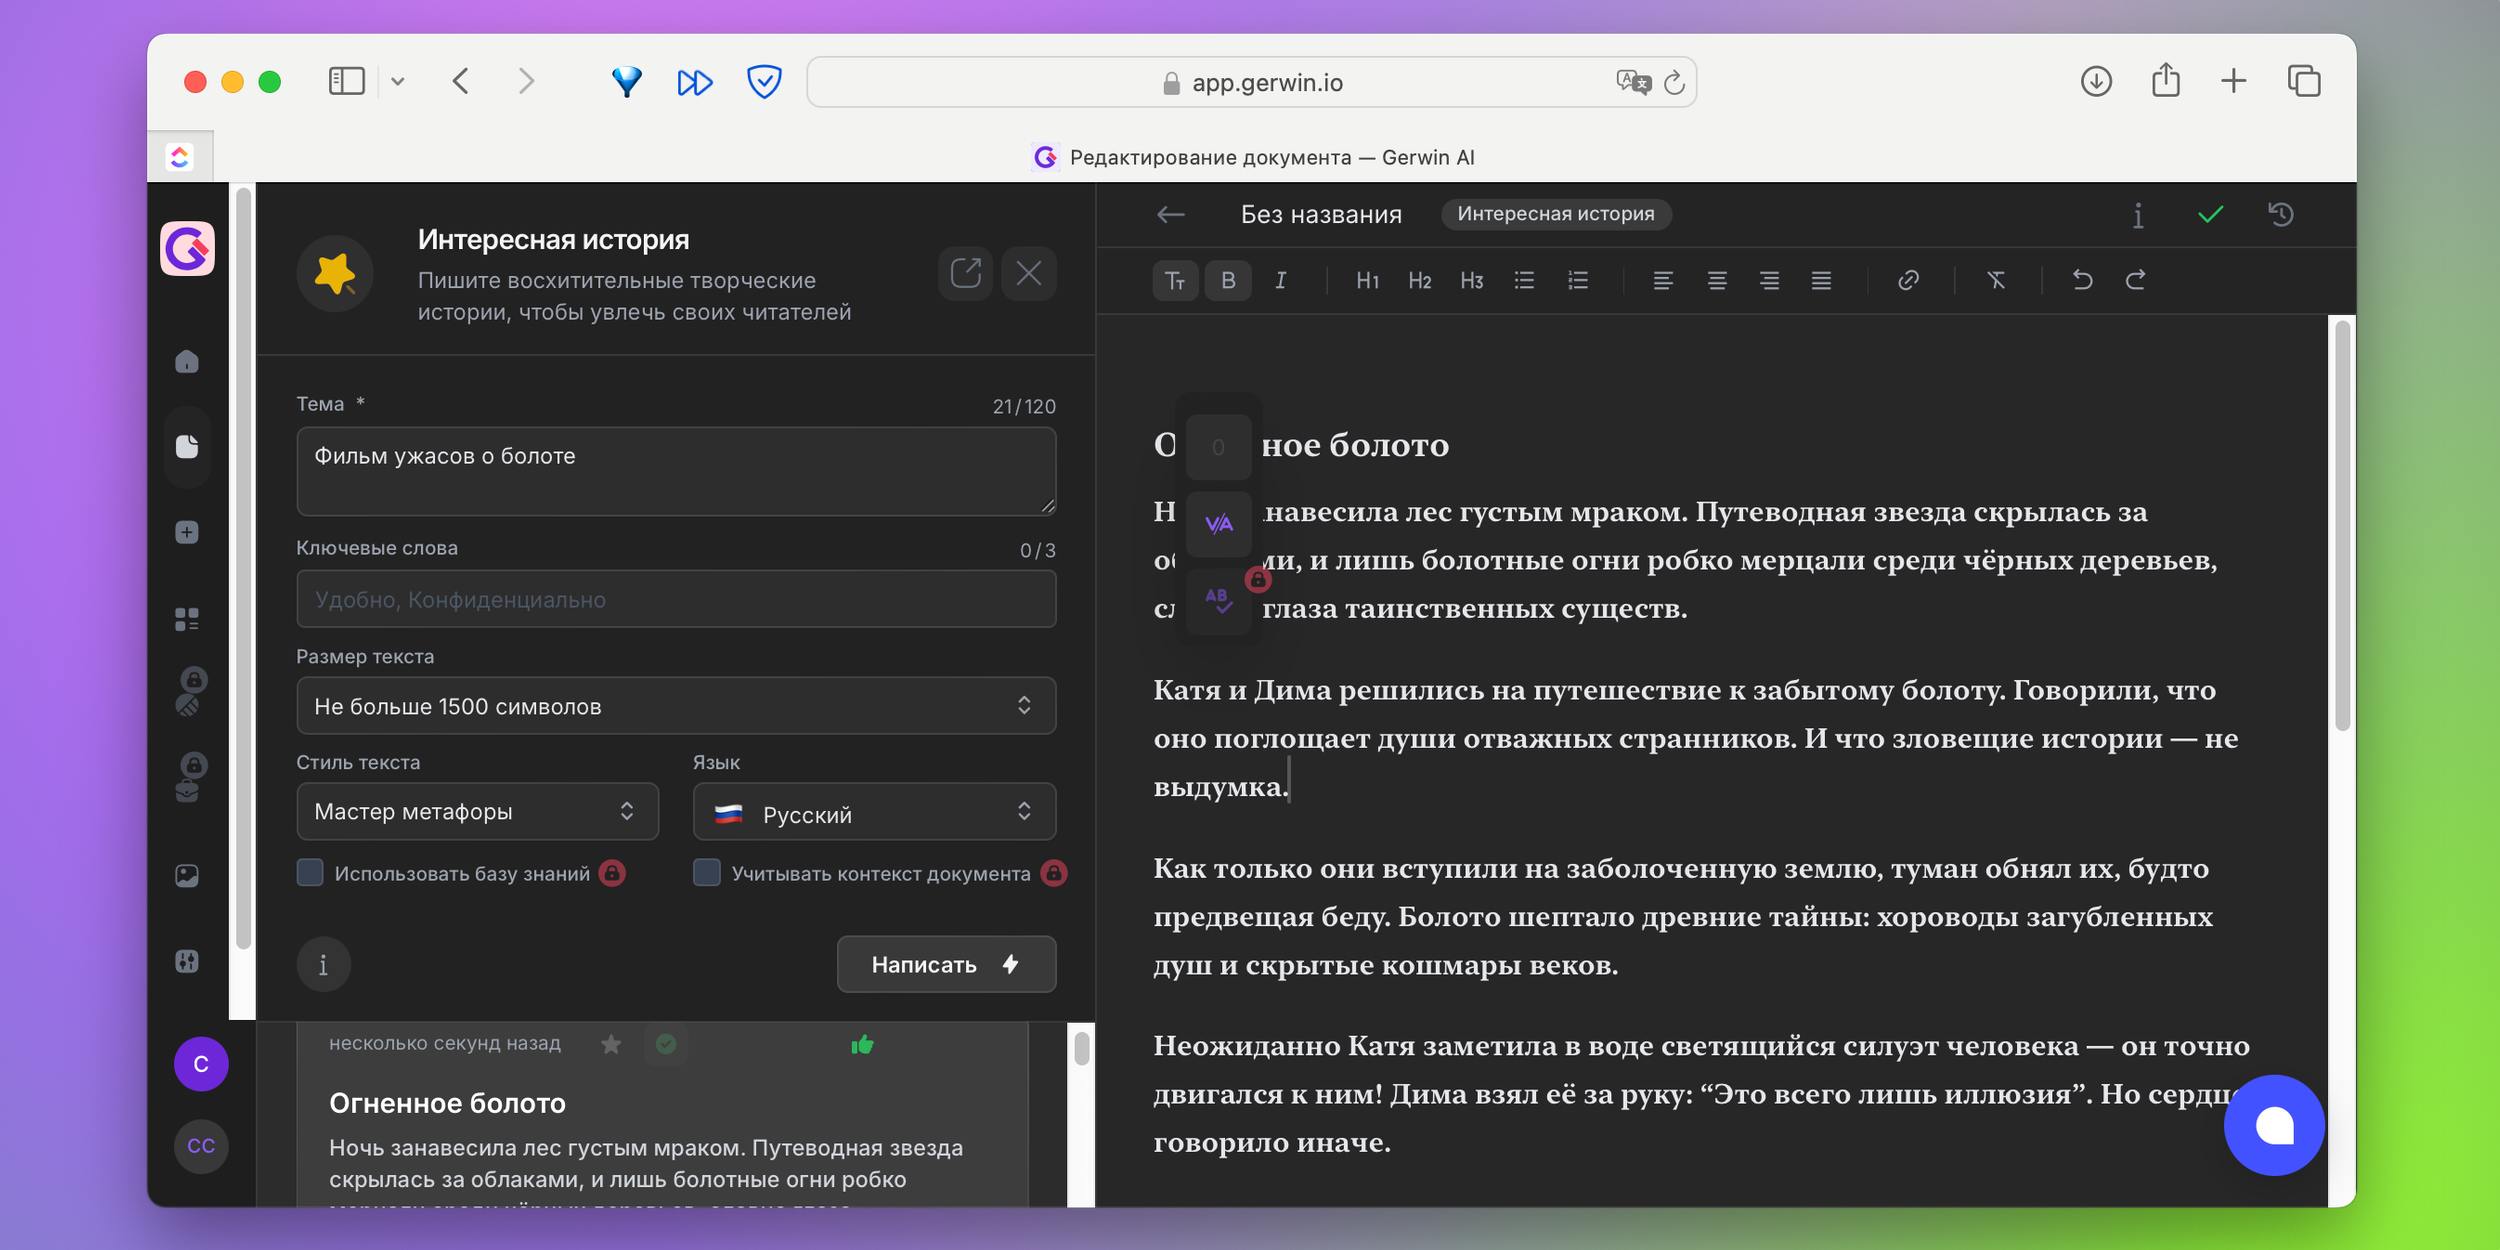
Task: Open Огненное болото result card title
Action: pyautogui.click(x=447, y=1103)
